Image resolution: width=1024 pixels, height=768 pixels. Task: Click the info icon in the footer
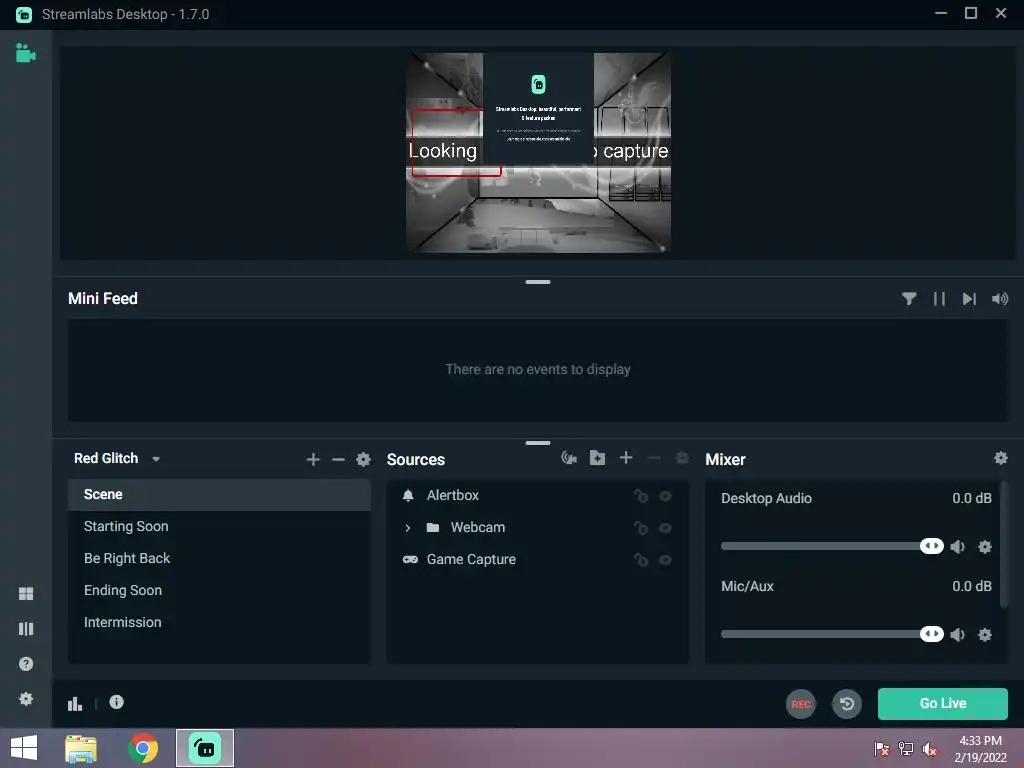[x=116, y=702]
